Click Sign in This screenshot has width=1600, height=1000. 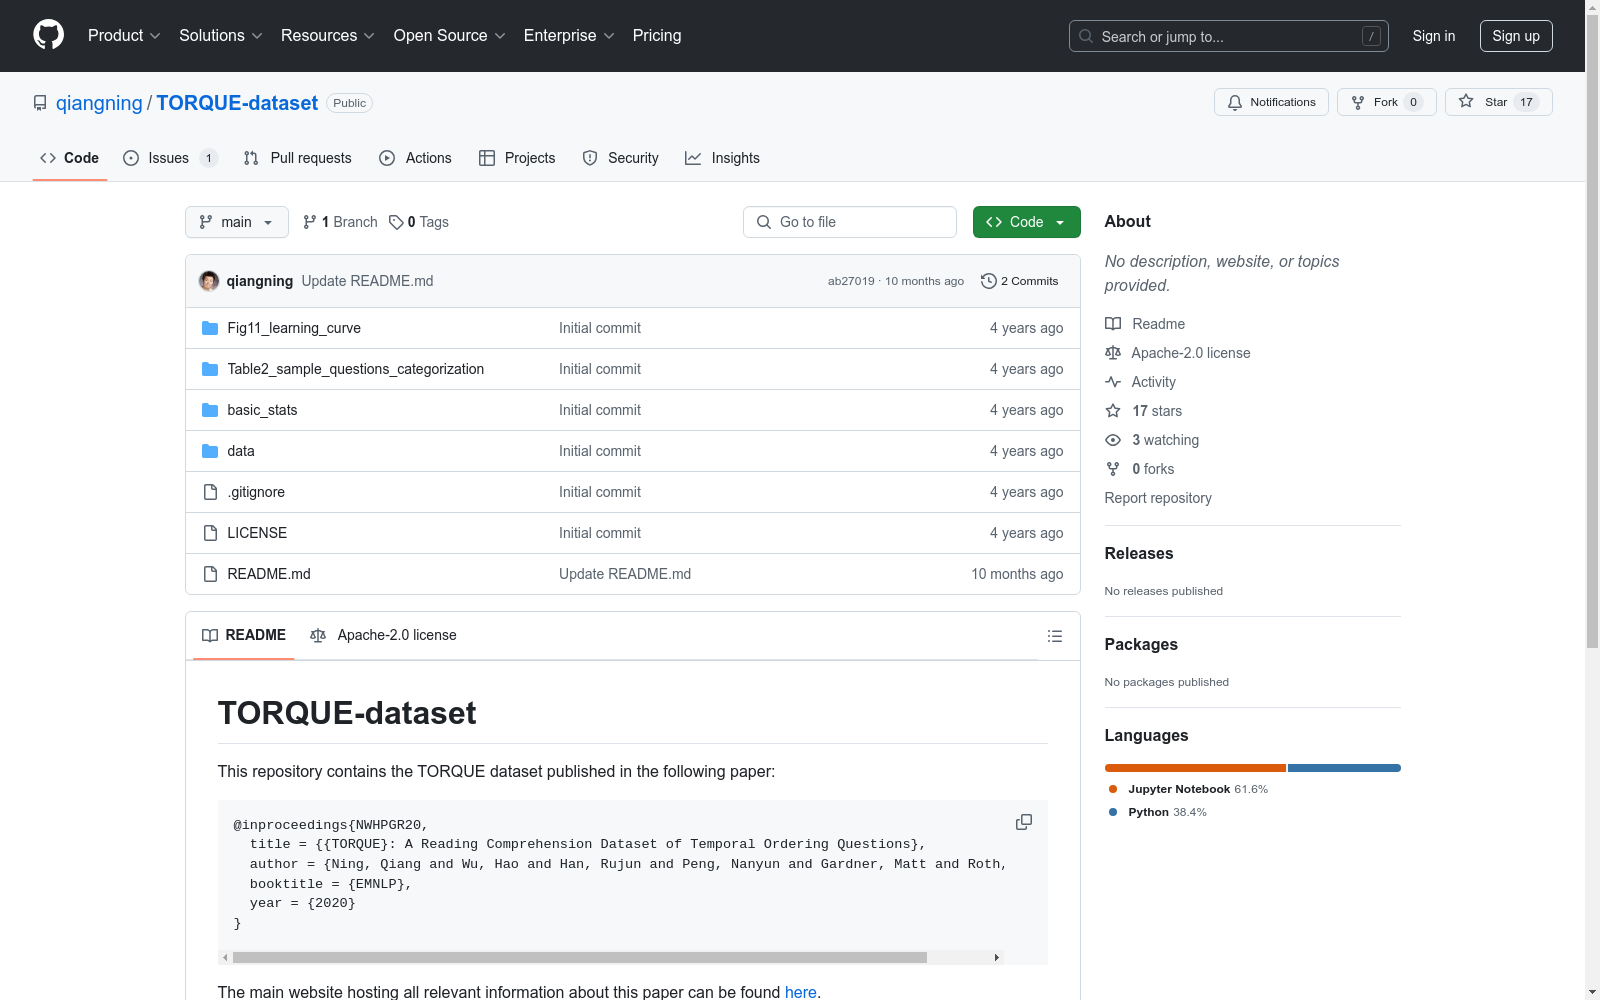click(1434, 36)
